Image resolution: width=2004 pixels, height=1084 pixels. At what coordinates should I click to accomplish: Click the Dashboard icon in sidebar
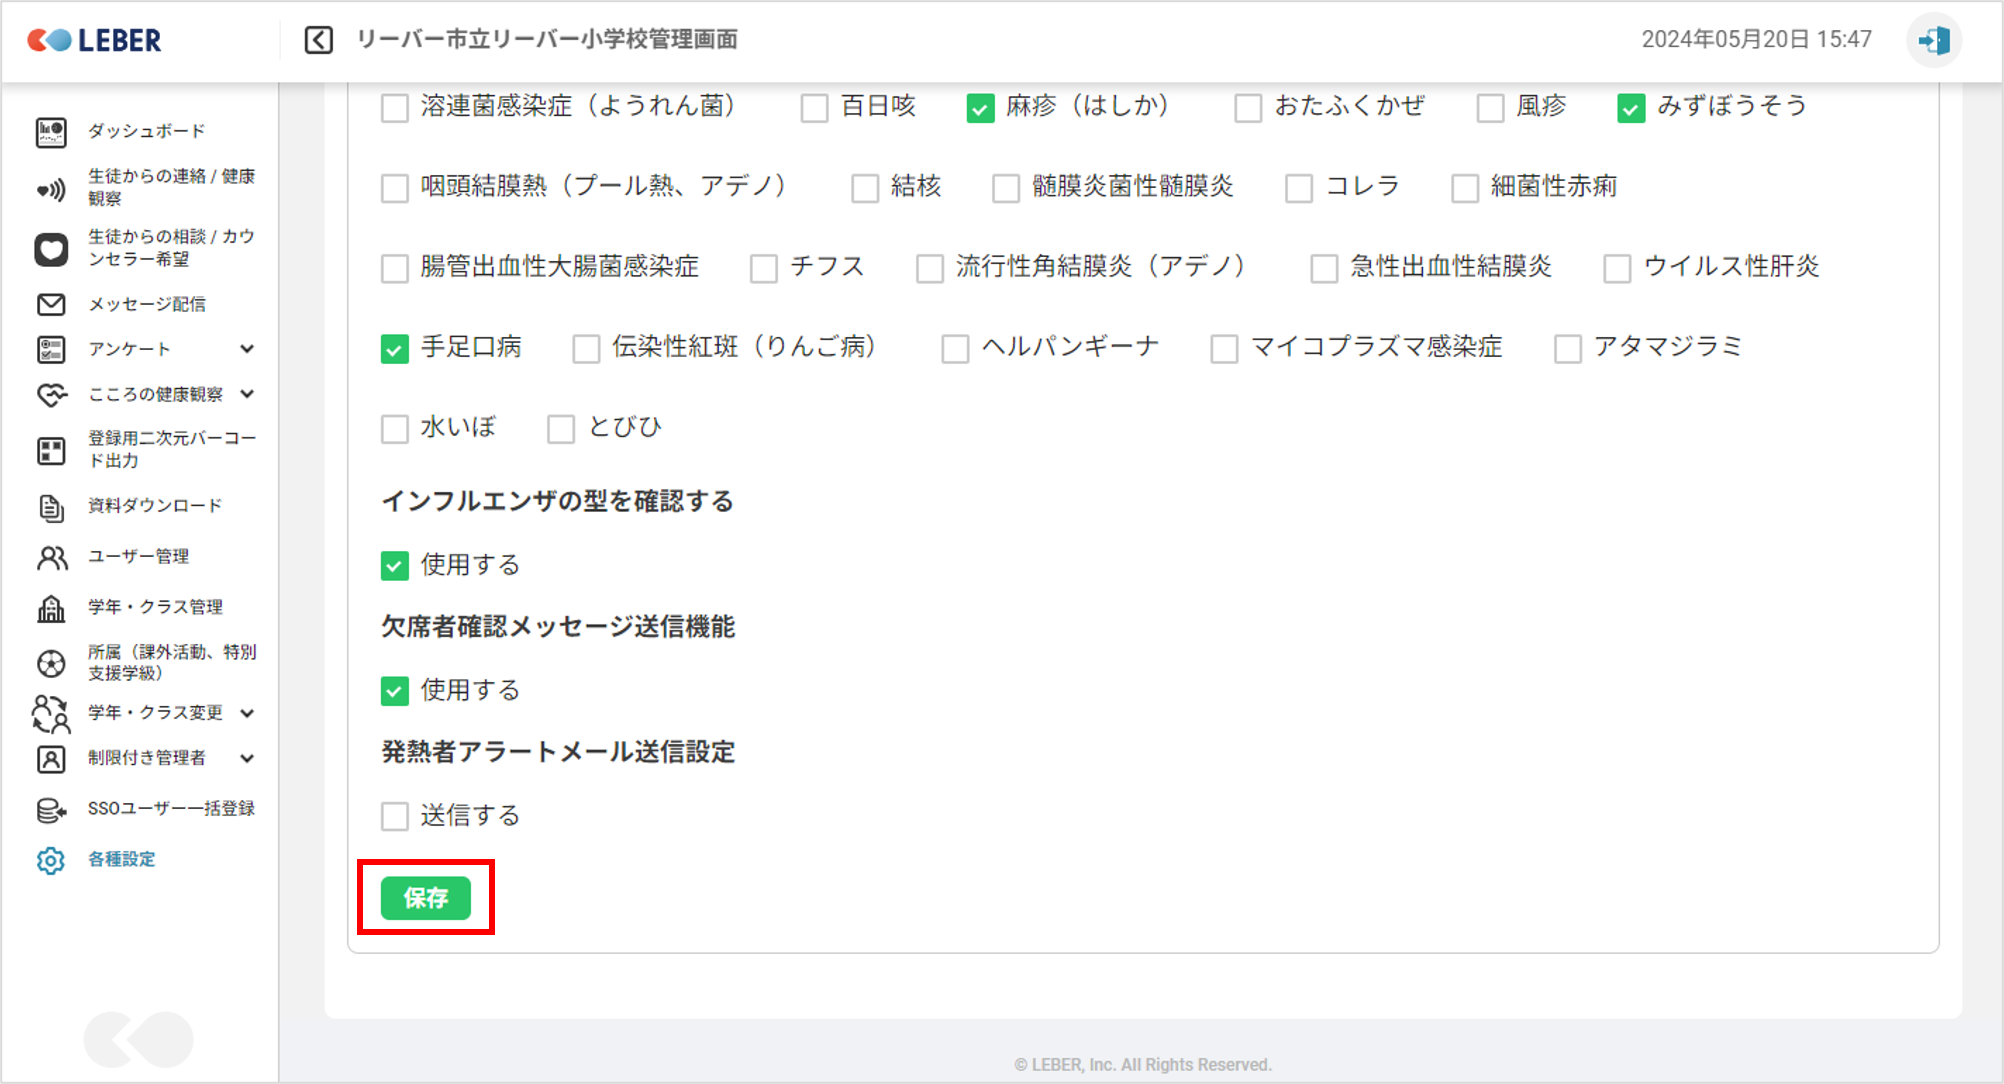51,132
